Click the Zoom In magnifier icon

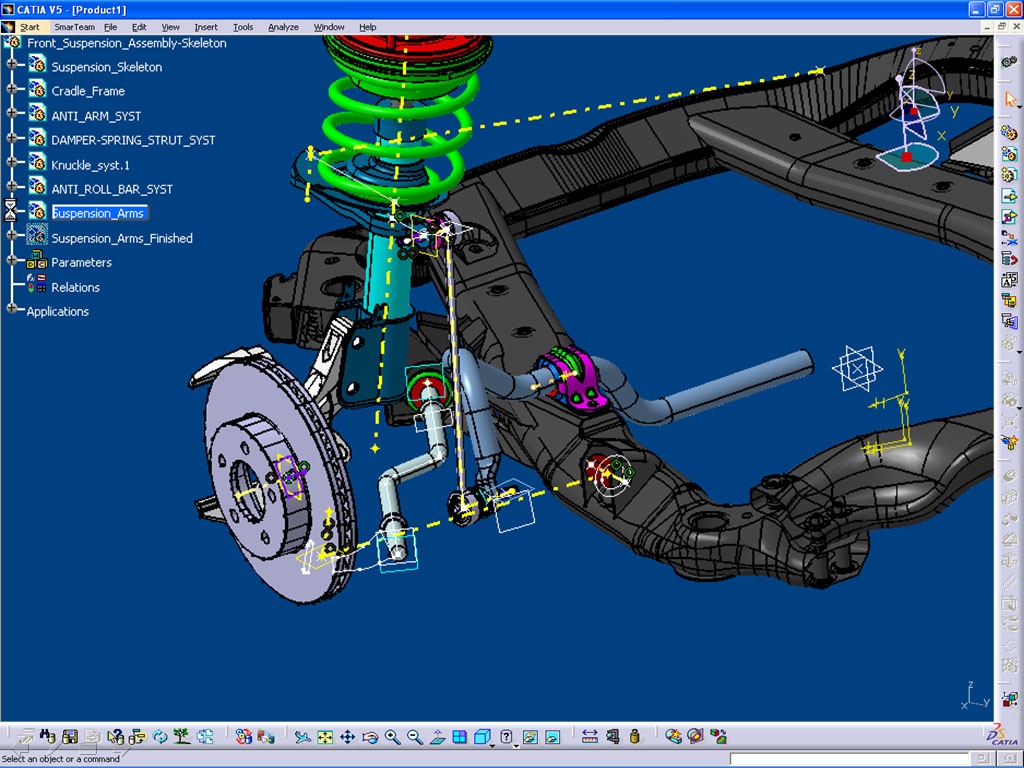tap(392, 737)
